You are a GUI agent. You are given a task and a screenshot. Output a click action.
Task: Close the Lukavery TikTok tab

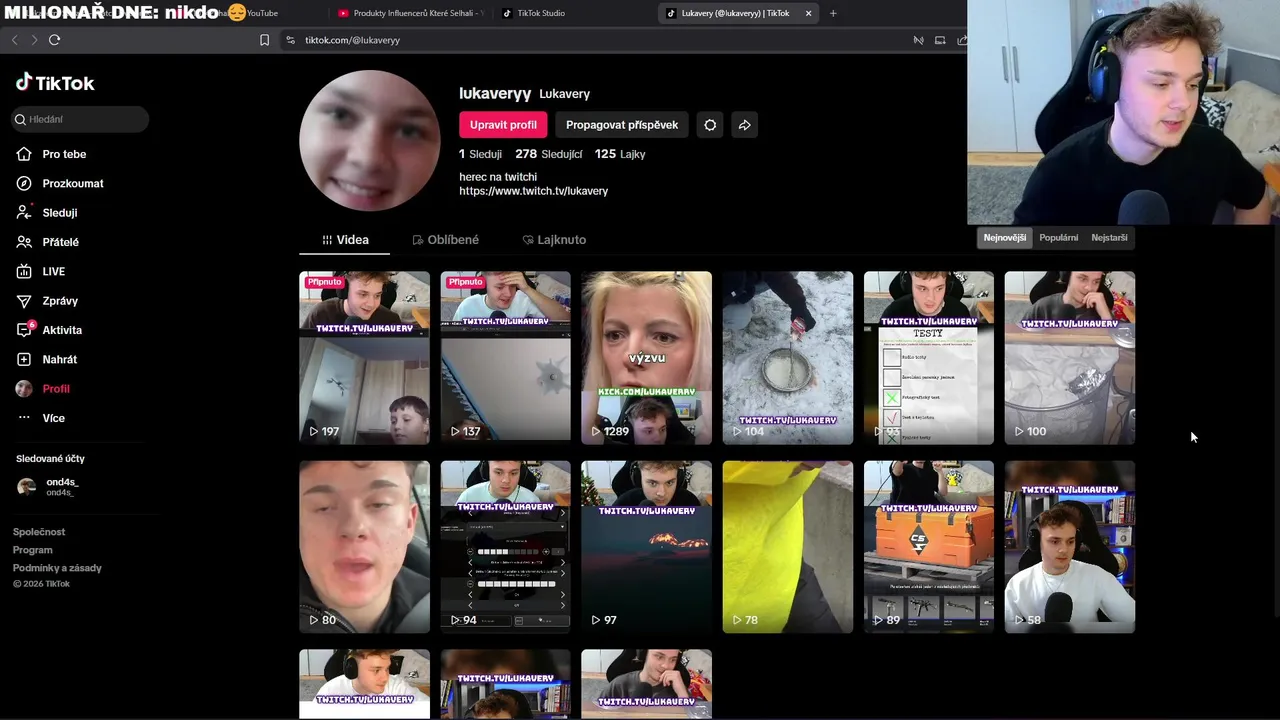[x=808, y=13]
